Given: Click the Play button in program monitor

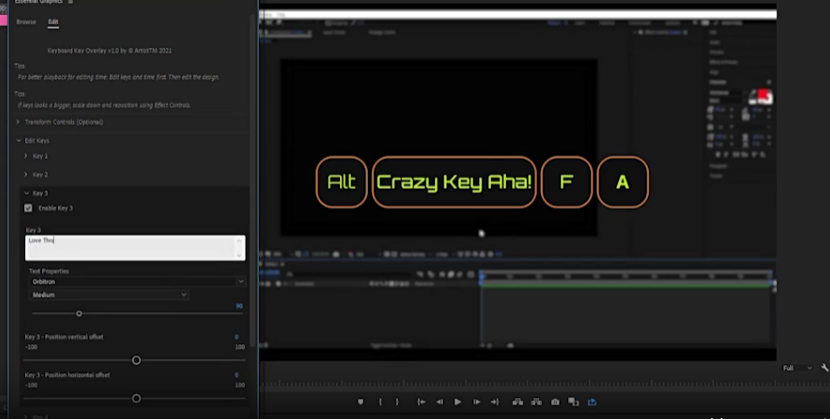Looking at the screenshot, I should (x=458, y=402).
